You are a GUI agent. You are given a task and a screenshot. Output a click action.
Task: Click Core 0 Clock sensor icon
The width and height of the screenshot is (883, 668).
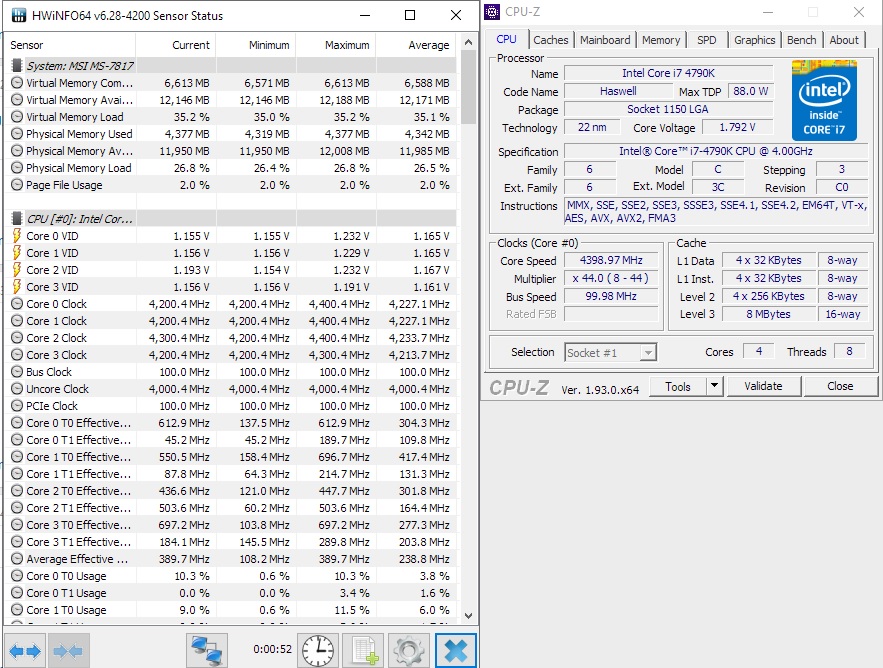[x=17, y=304]
